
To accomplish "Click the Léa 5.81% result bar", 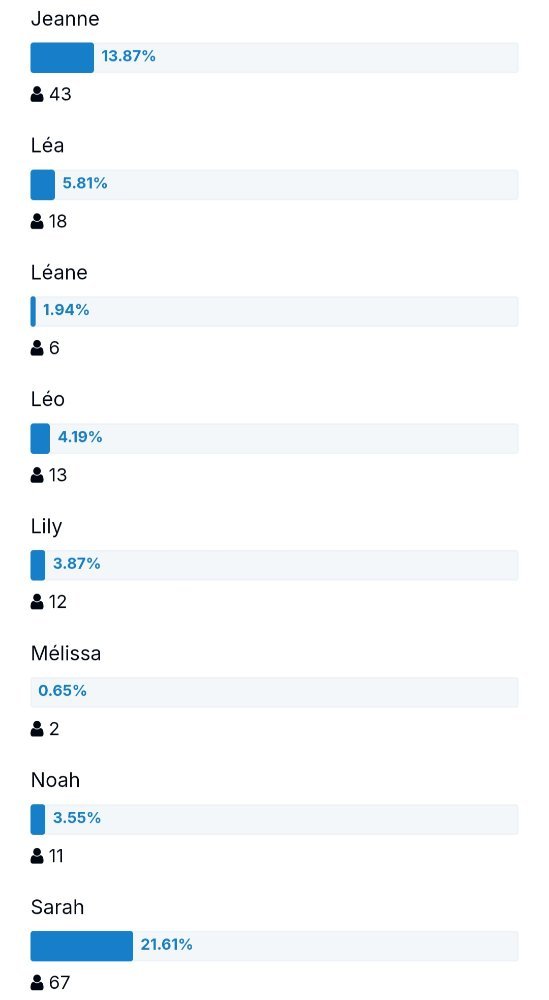I will click(x=274, y=184).
